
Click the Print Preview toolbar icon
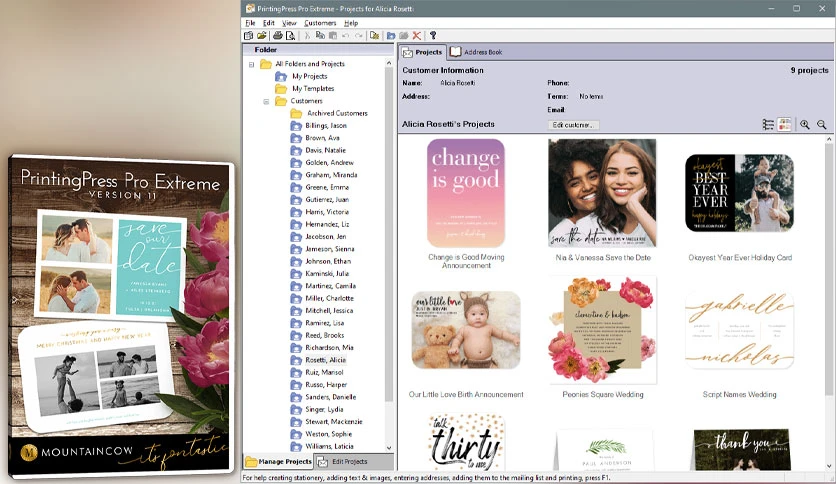(x=291, y=36)
